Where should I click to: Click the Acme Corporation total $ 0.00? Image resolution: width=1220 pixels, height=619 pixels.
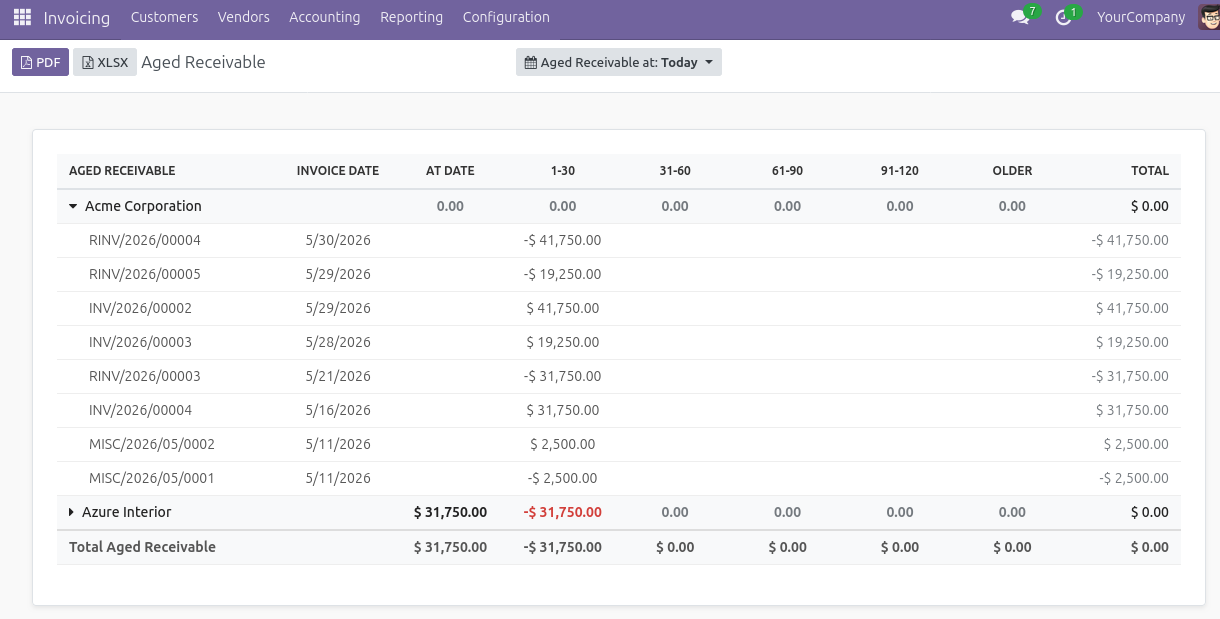pyautogui.click(x=1150, y=206)
